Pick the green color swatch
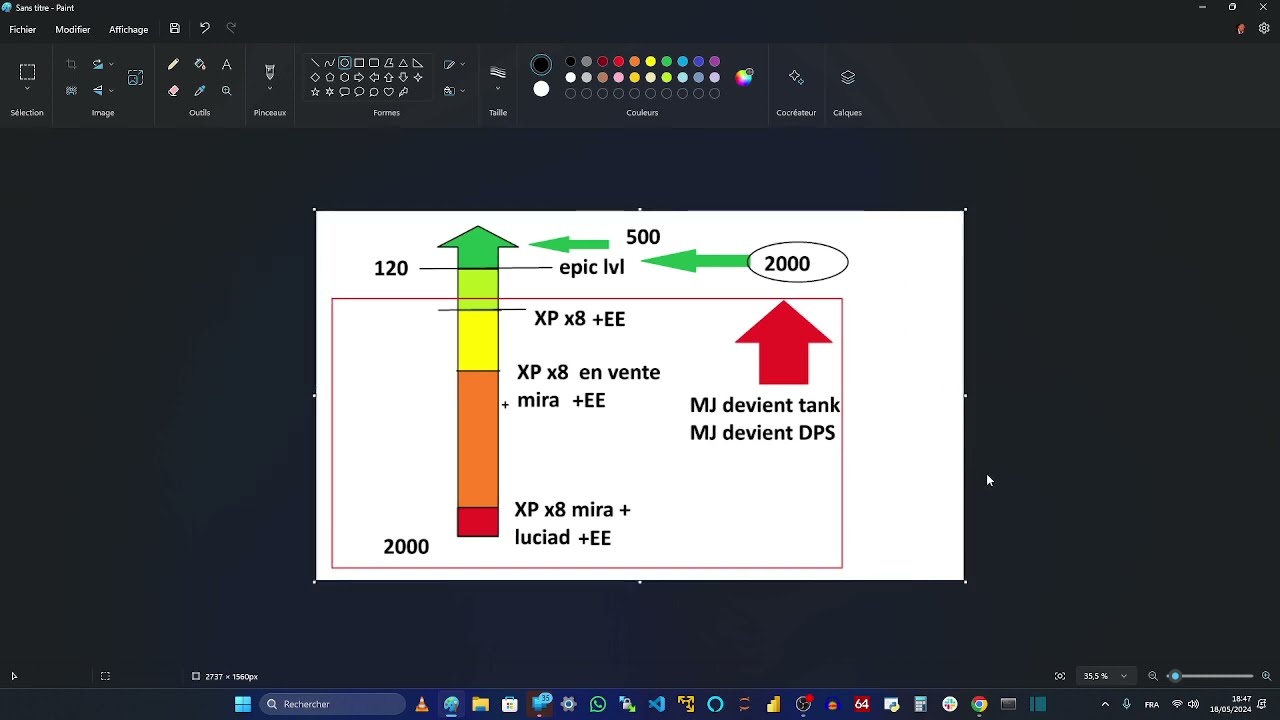1280x720 pixels. (x=666, y=62)
